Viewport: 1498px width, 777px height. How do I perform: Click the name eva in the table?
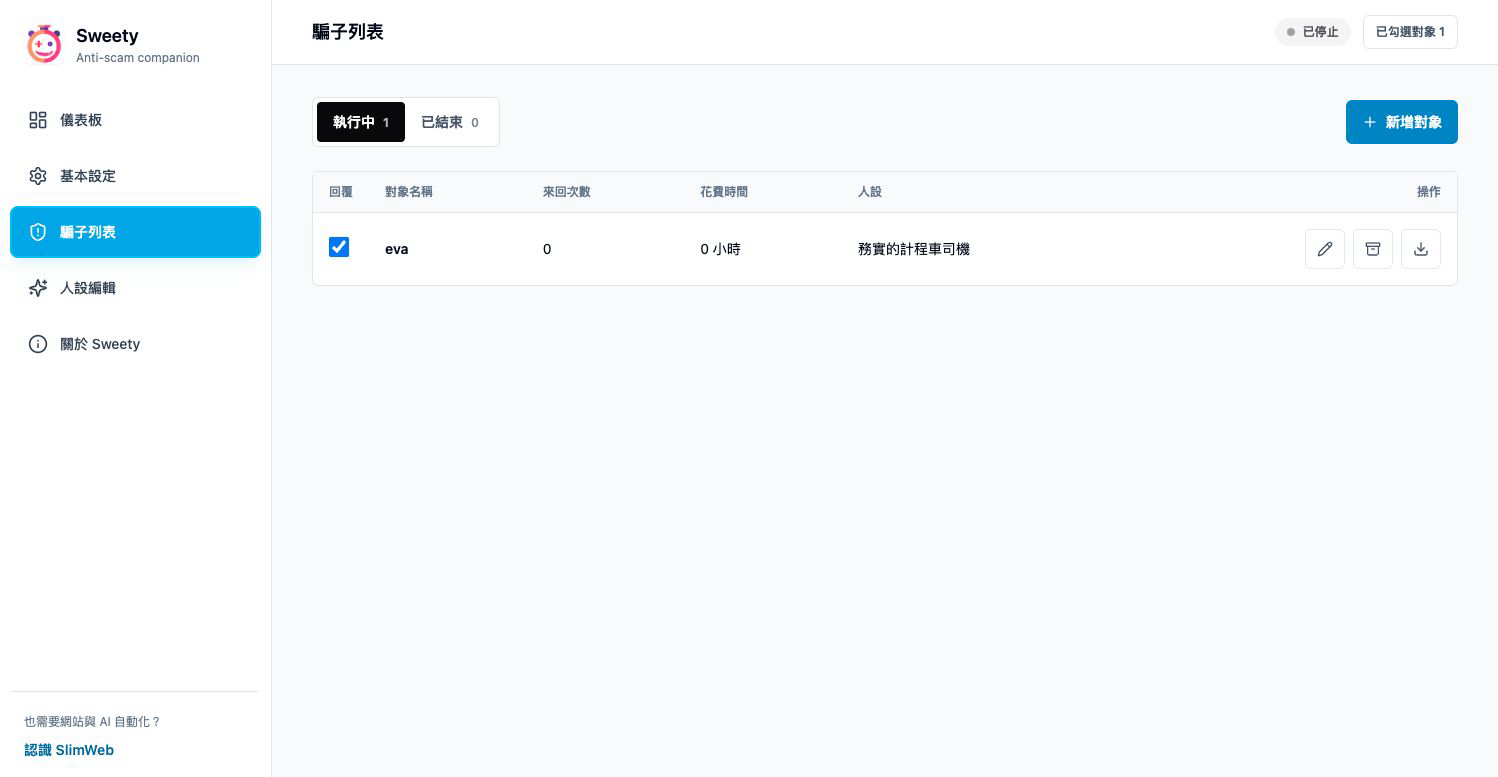[397, 249]
